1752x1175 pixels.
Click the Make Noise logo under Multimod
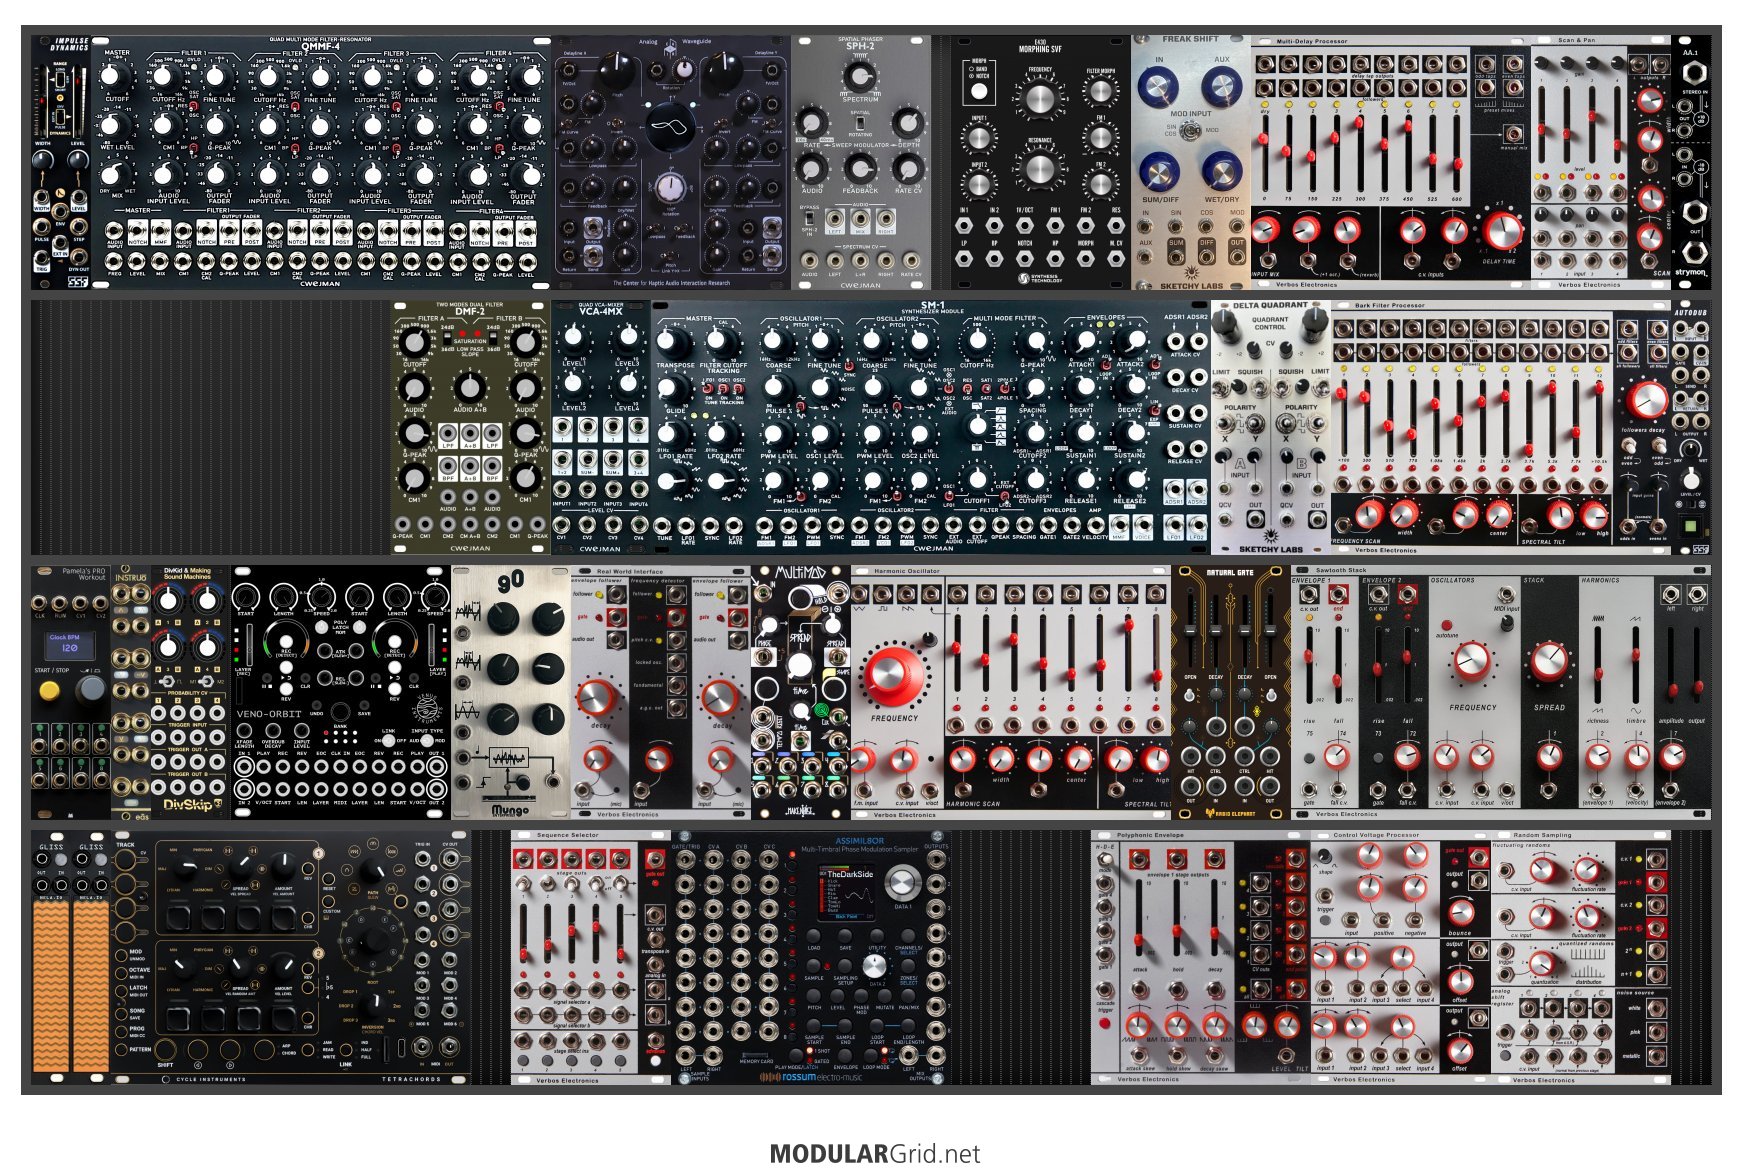[x=799, y=810]
